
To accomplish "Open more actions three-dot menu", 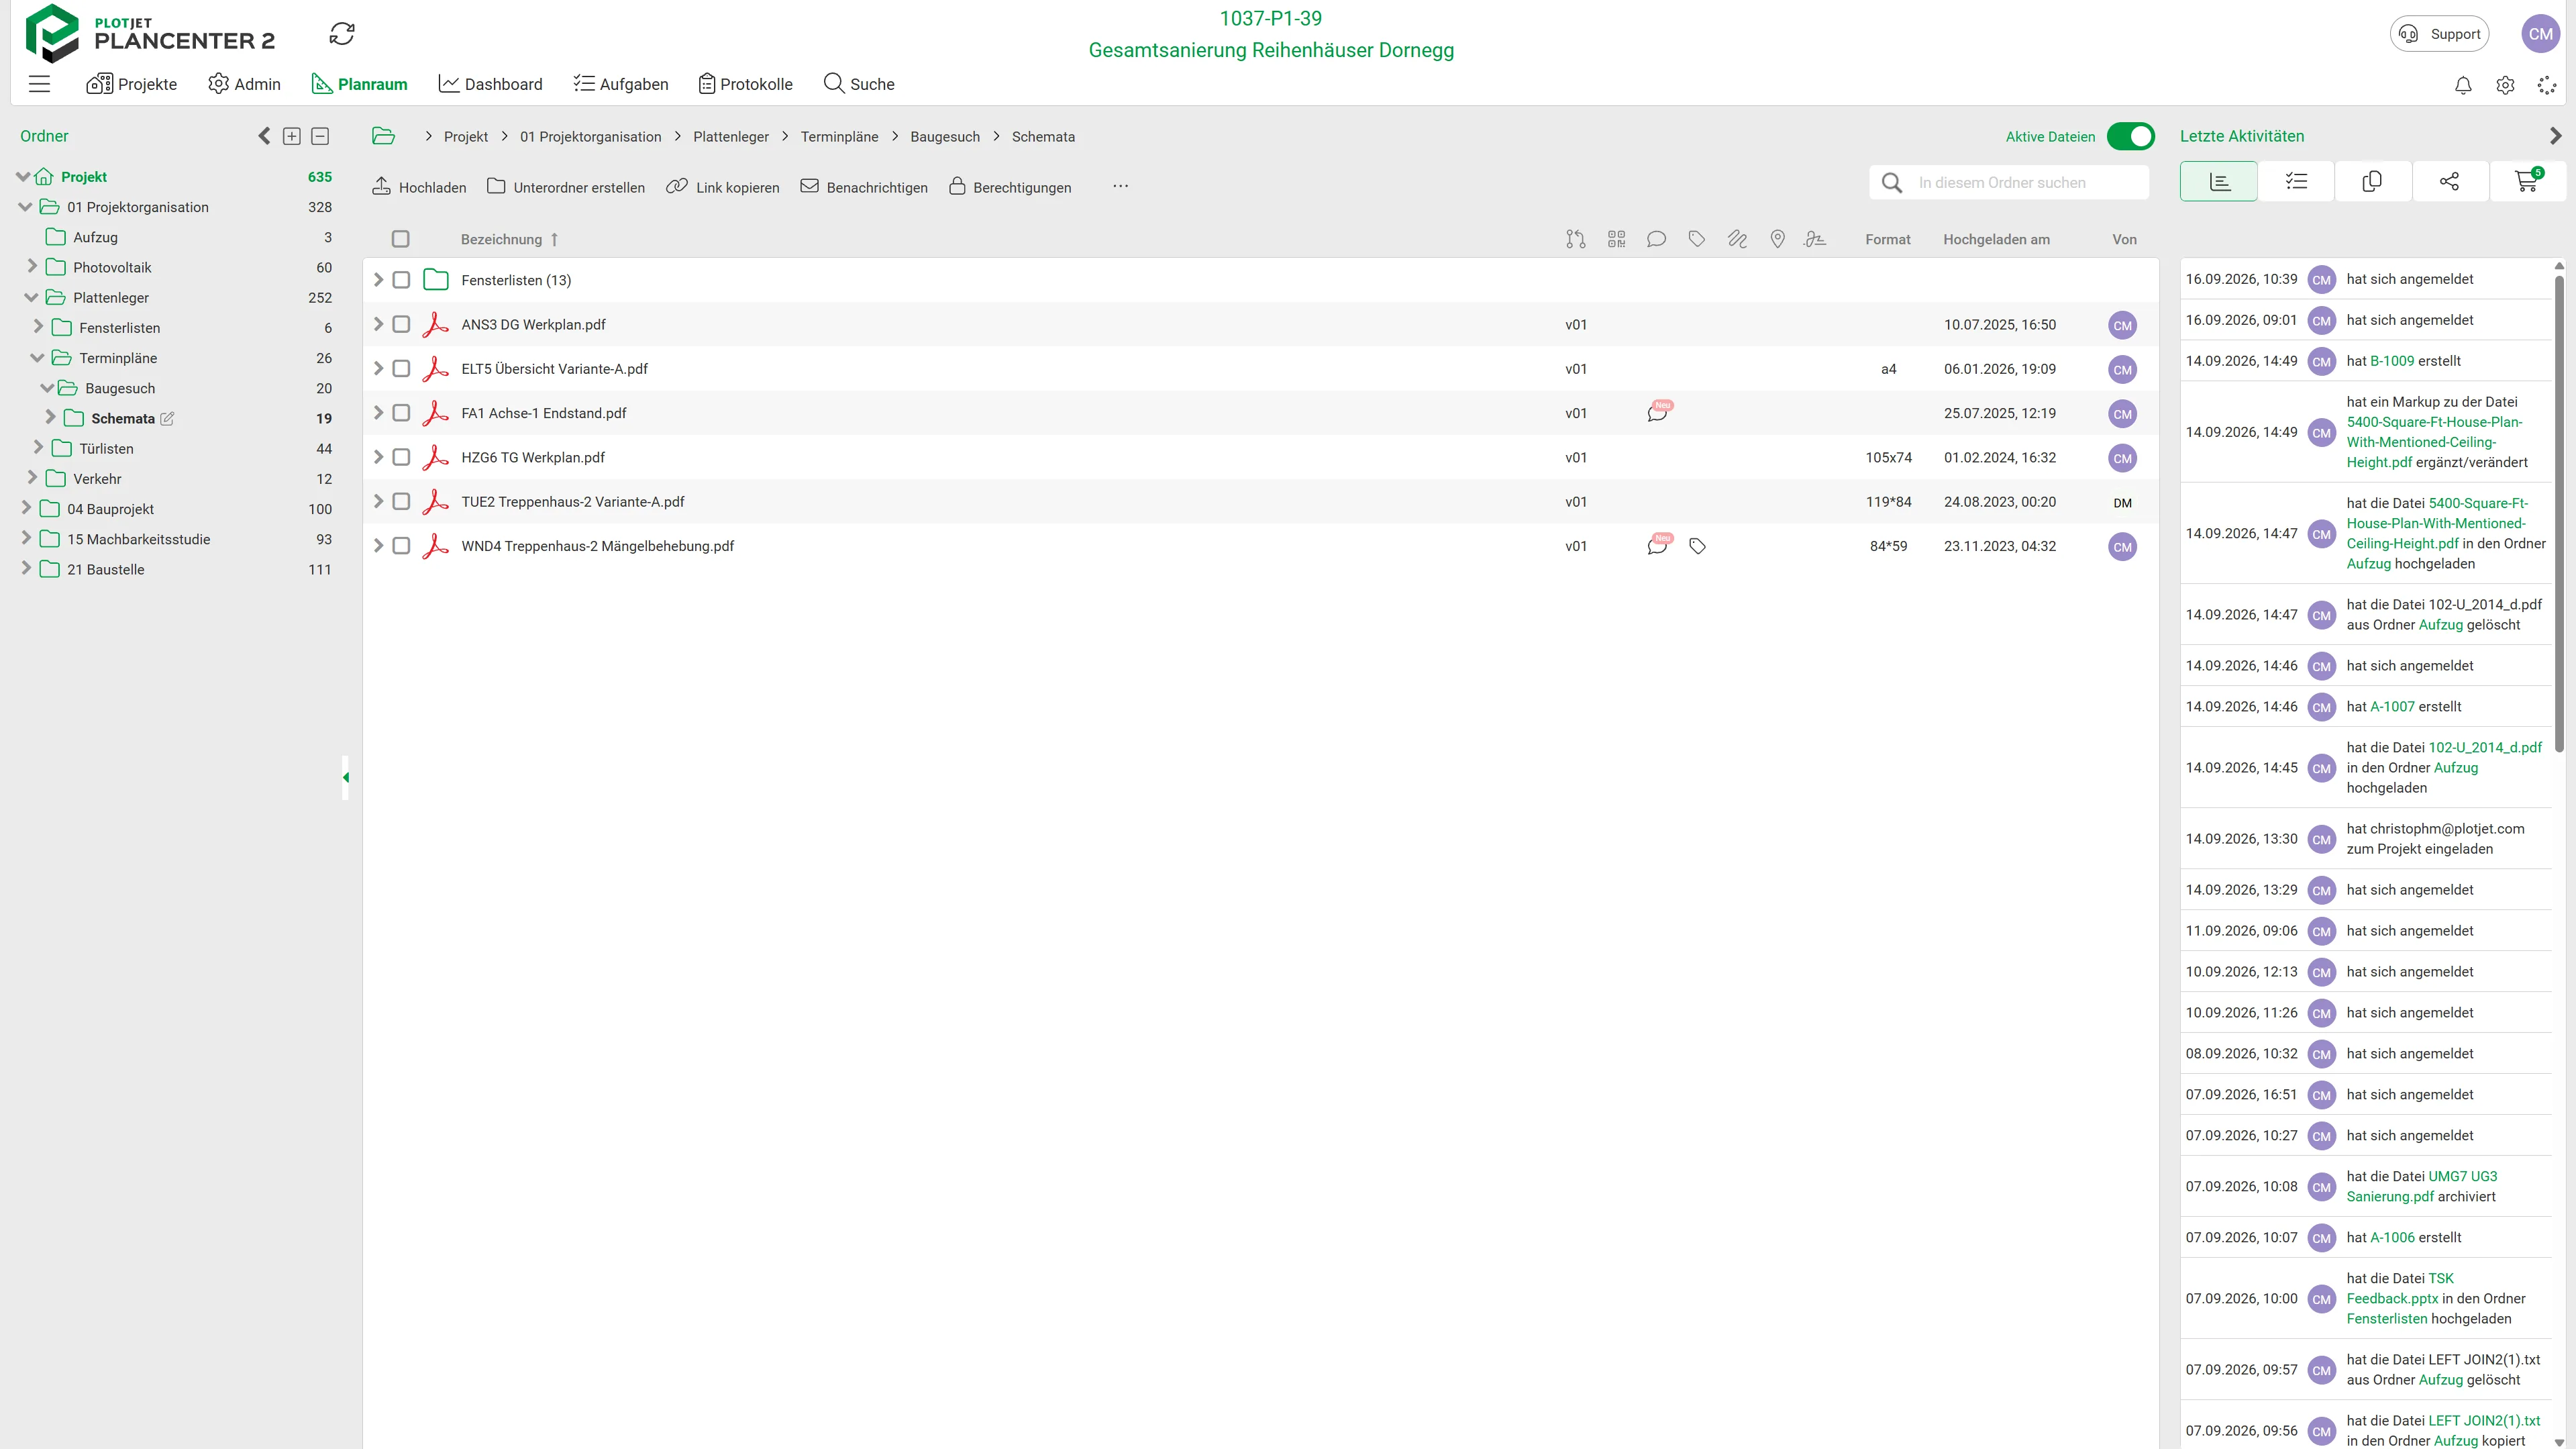I will 1120,187.
